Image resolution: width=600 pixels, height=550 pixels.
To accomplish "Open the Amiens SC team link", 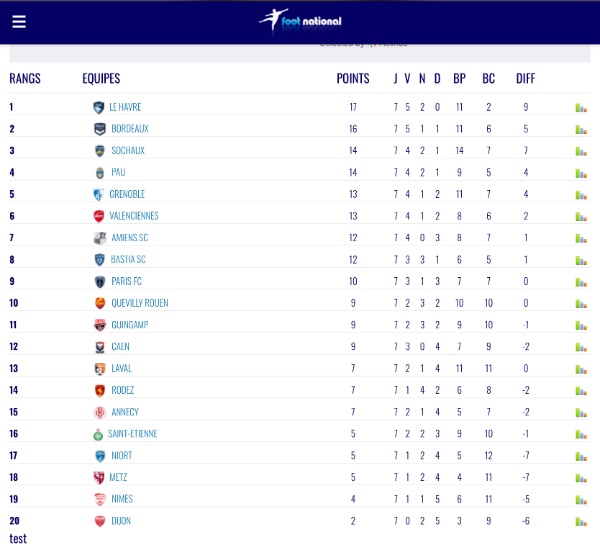I will pyautogui.click(x=130, y=238).
